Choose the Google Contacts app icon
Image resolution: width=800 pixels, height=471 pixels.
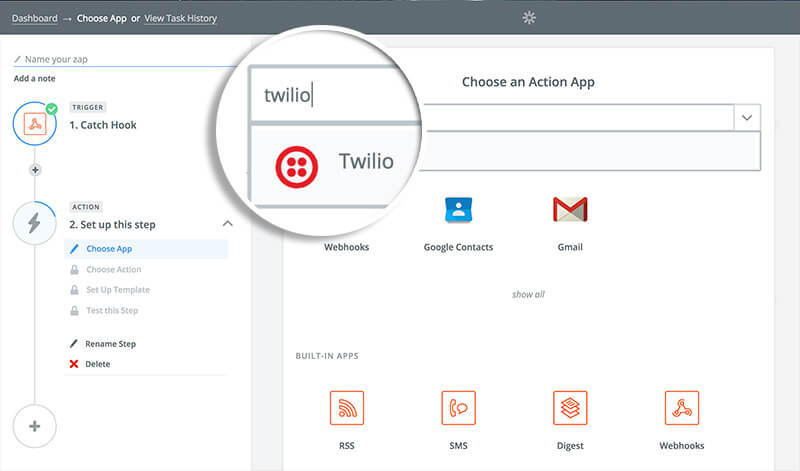click(458, 209)
